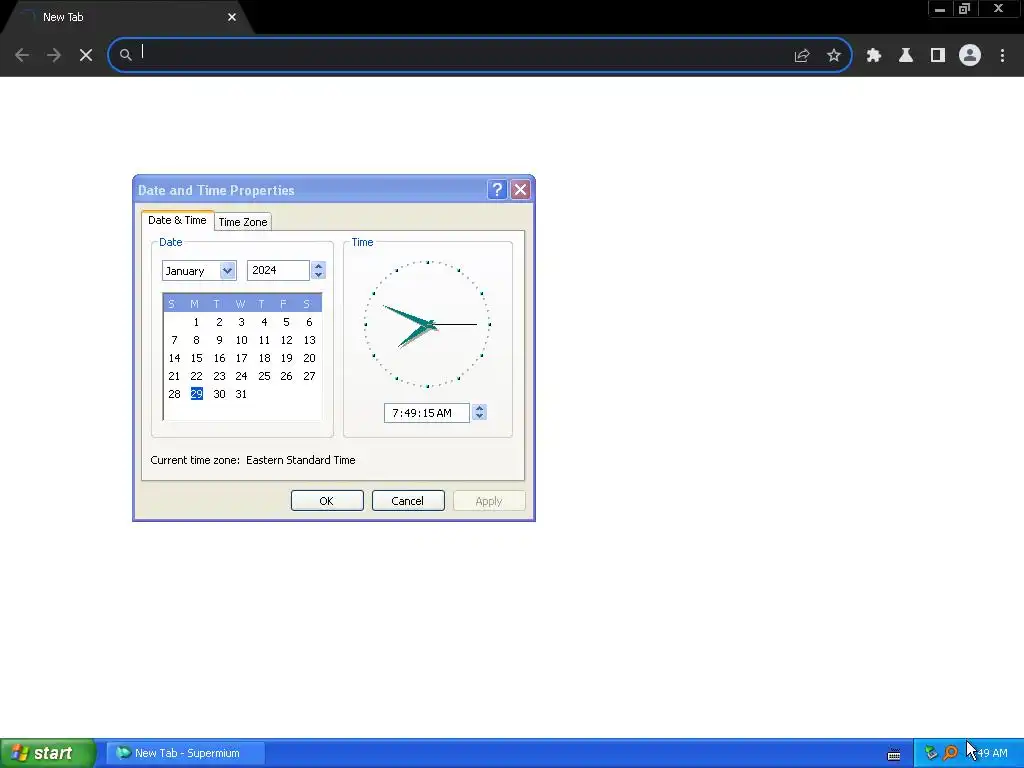Open the Start menu
This screenshot has height=768, width=1024.
click(x=47, y=753)
